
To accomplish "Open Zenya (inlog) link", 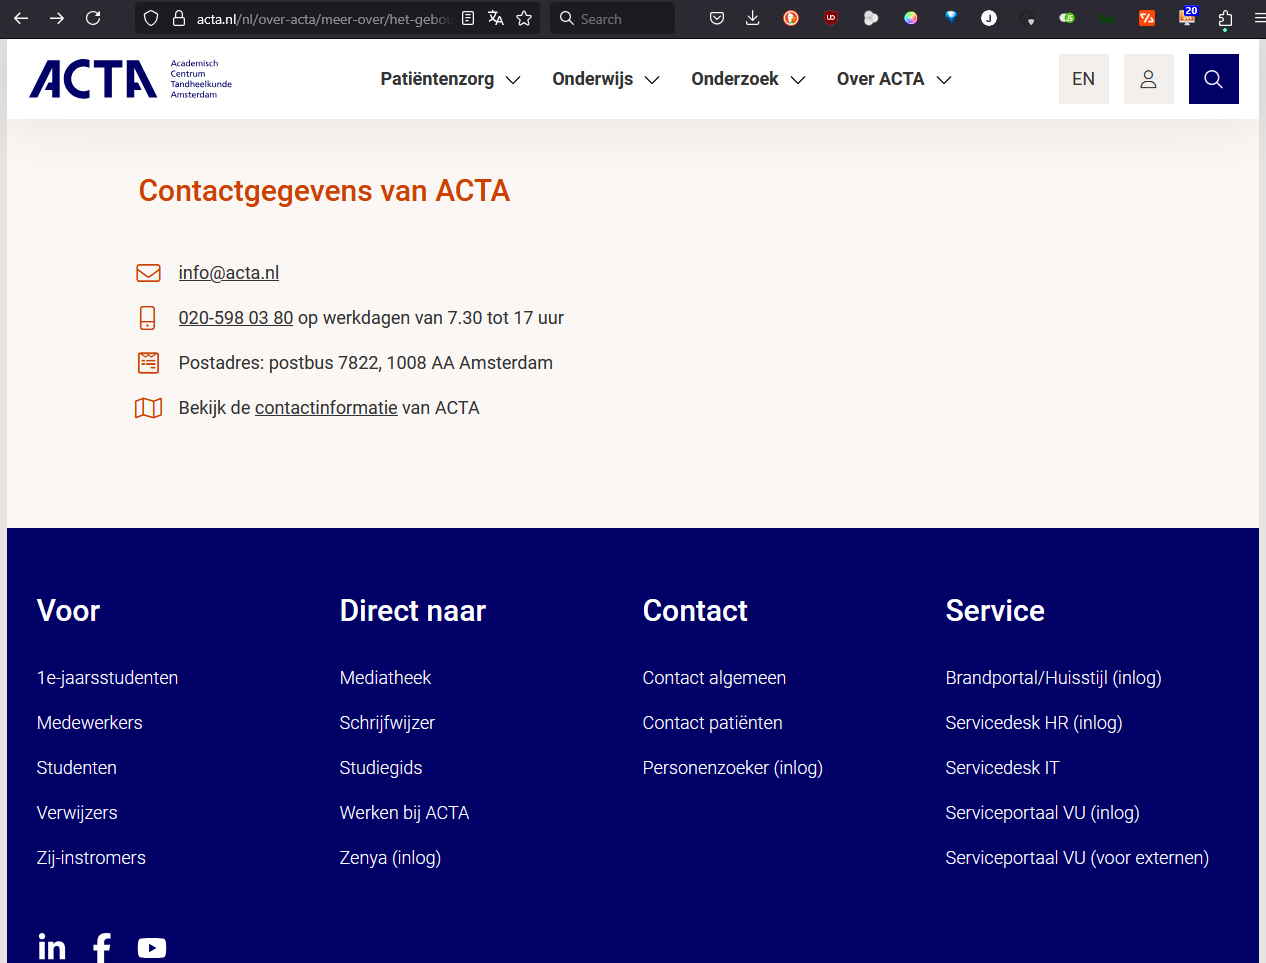I will pyautogui.click(x=390, y=858).
